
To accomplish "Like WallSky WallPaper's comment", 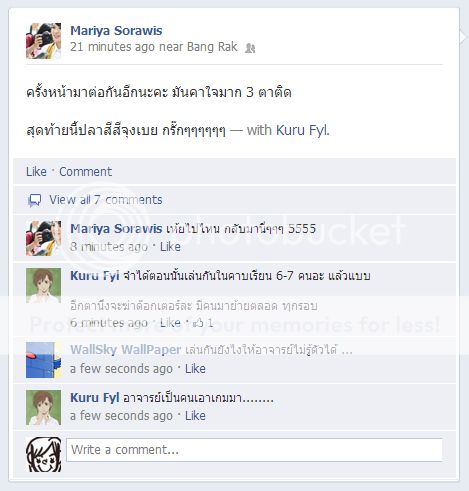I will [x=195, y=369].
